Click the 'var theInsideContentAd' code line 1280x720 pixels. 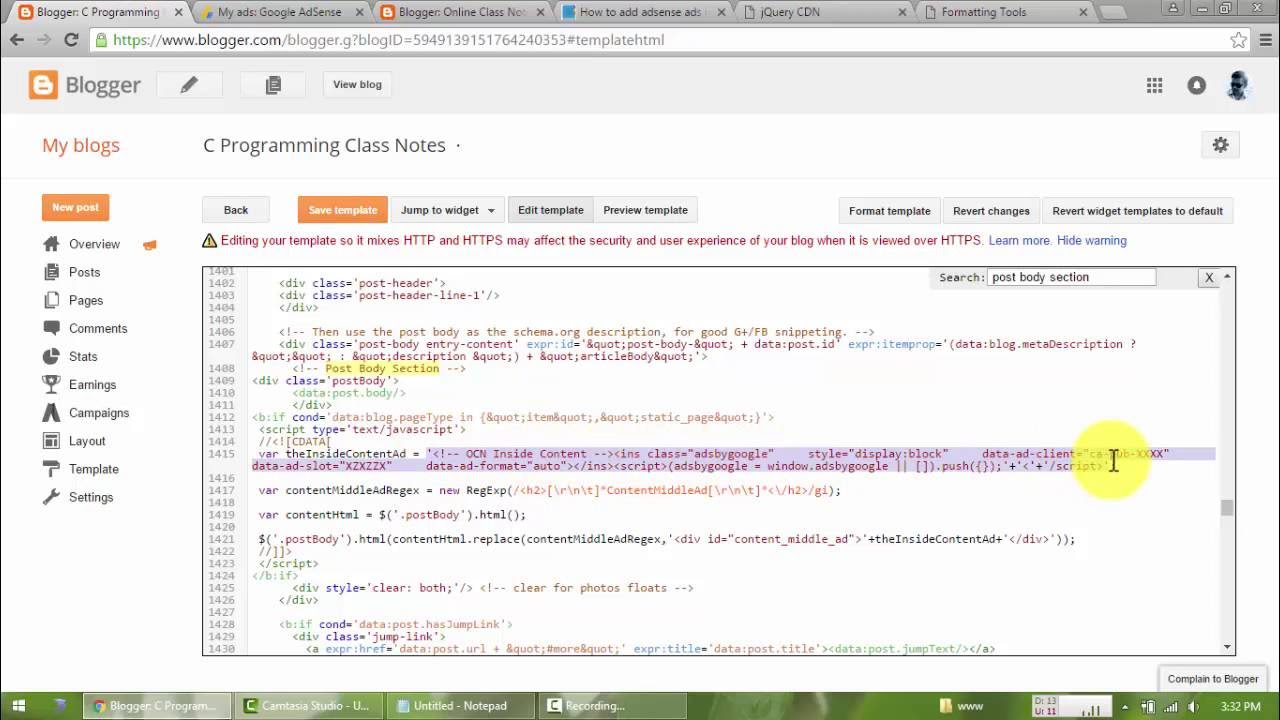(x=733, y=460)
